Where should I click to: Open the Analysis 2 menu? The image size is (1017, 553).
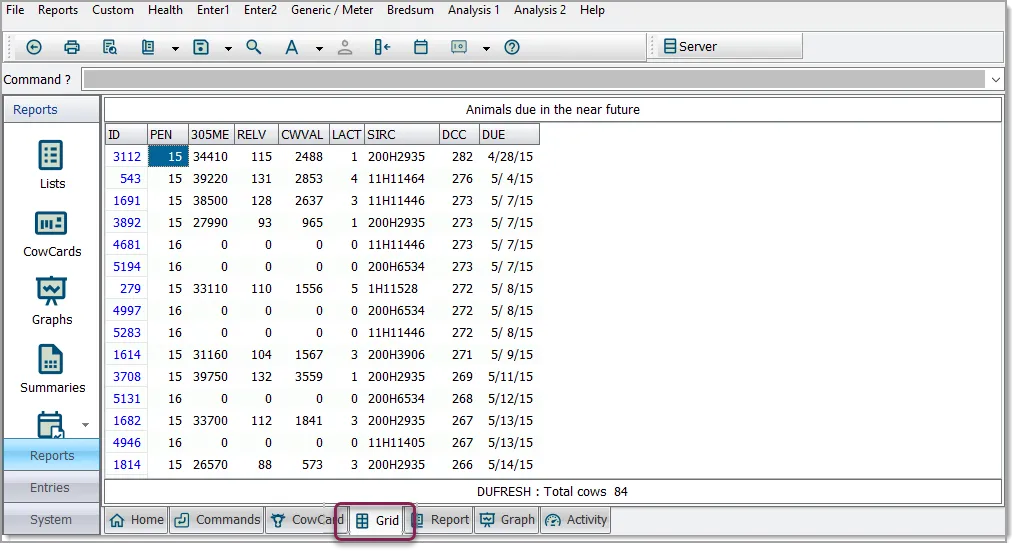[540, 10]
